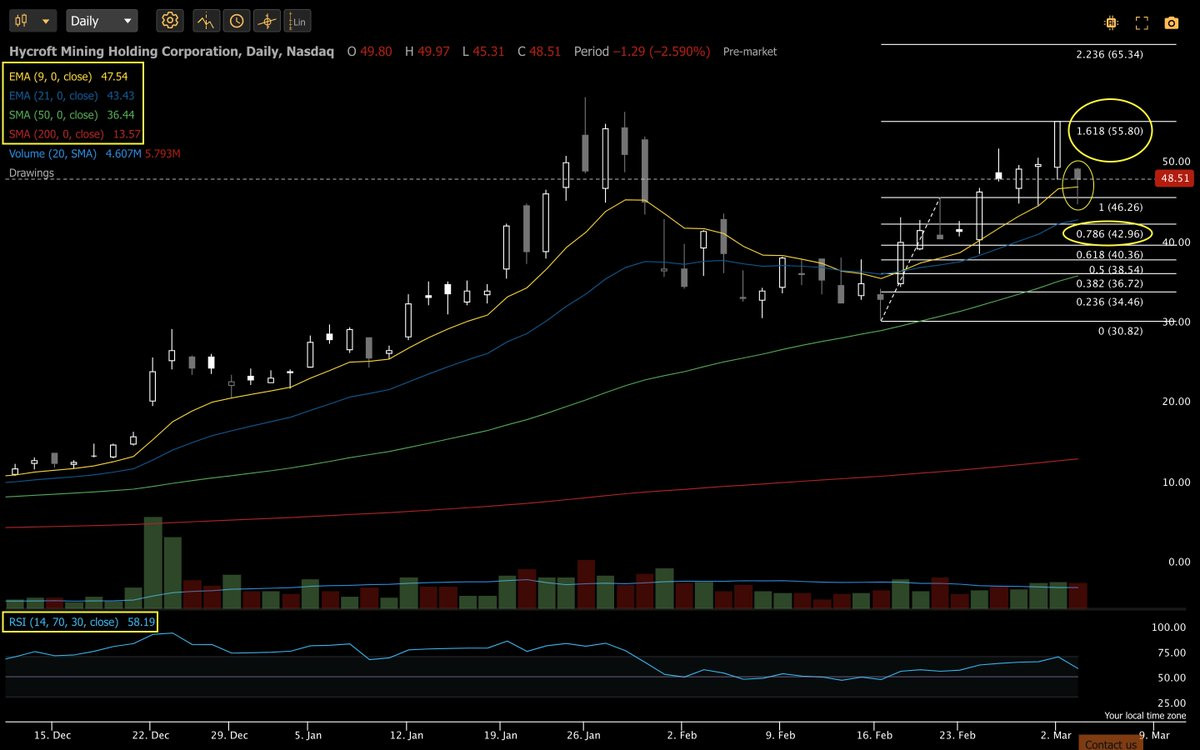Image resolution: width=1200 pixels, height=750 pixels.
Task: Click the clock session icon
Action: pyautogui.click(x=236, y=20)
